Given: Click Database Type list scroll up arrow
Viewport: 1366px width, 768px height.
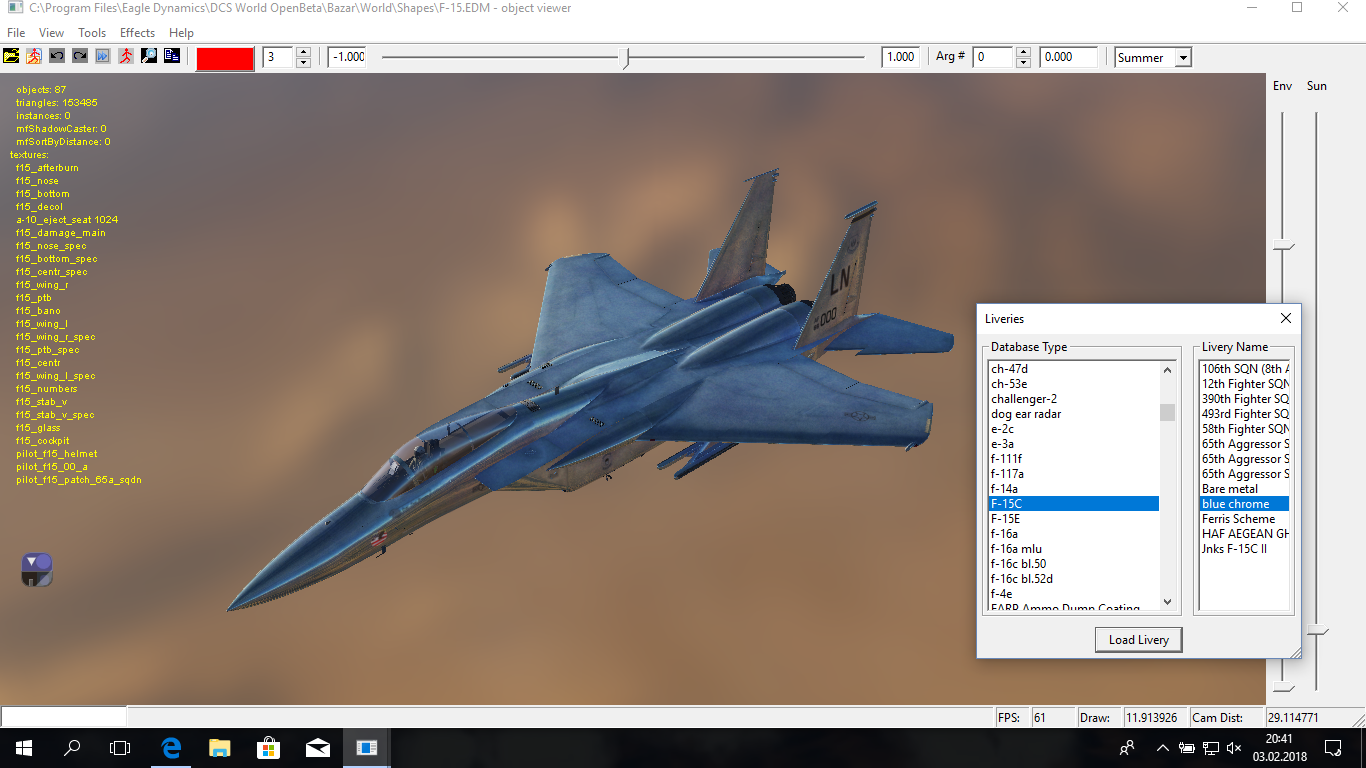Looking at the screenshot, I should coord(1167,370).
